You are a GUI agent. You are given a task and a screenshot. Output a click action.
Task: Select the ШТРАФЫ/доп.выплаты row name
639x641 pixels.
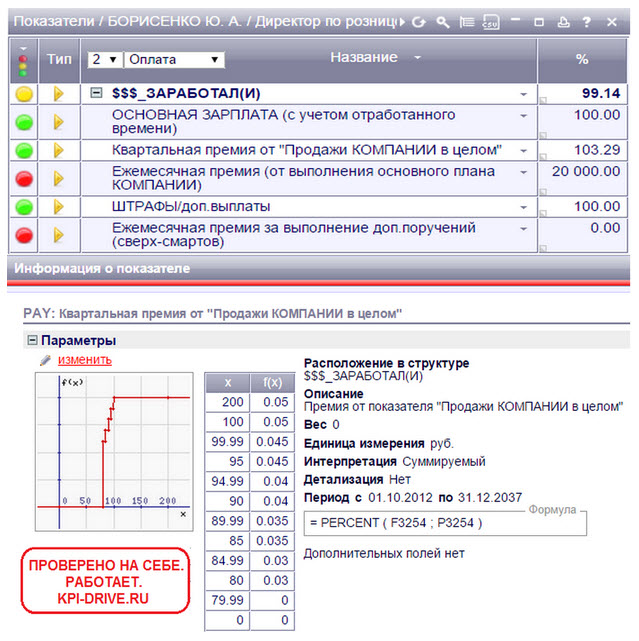[191, 206]
